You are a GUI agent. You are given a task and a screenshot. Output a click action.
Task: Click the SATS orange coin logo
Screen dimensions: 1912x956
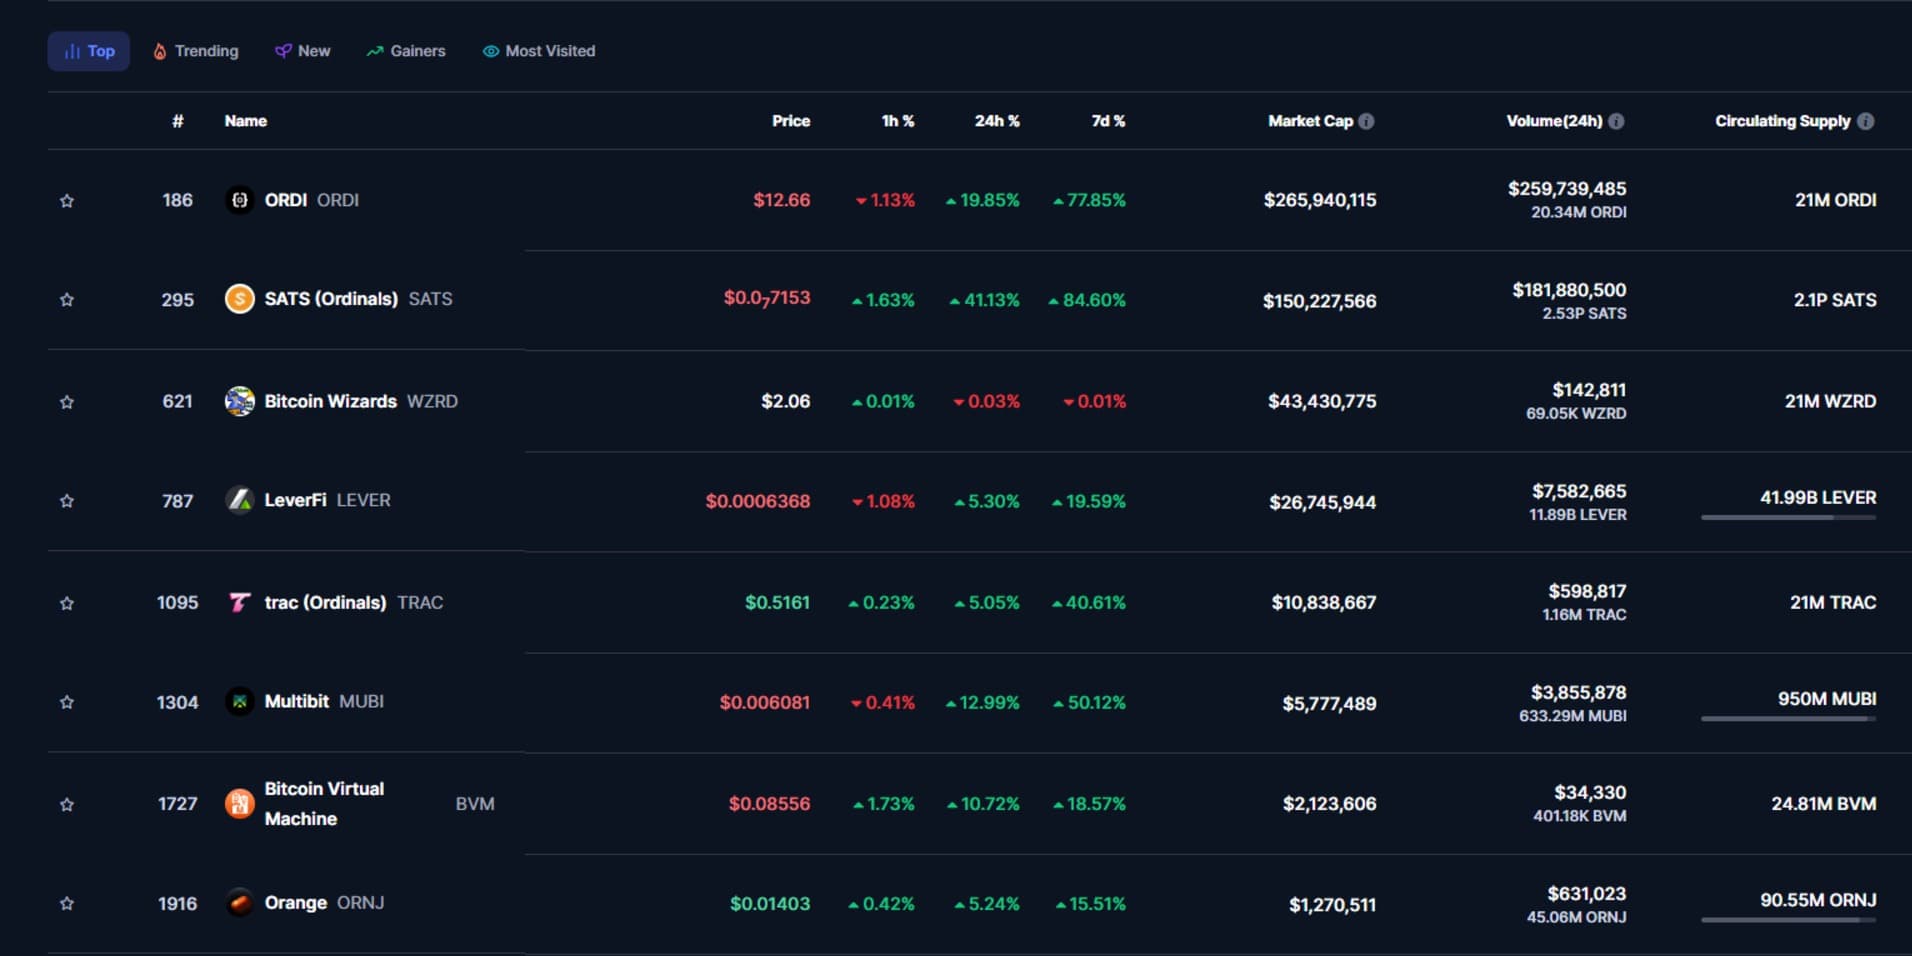click(239, 299)
